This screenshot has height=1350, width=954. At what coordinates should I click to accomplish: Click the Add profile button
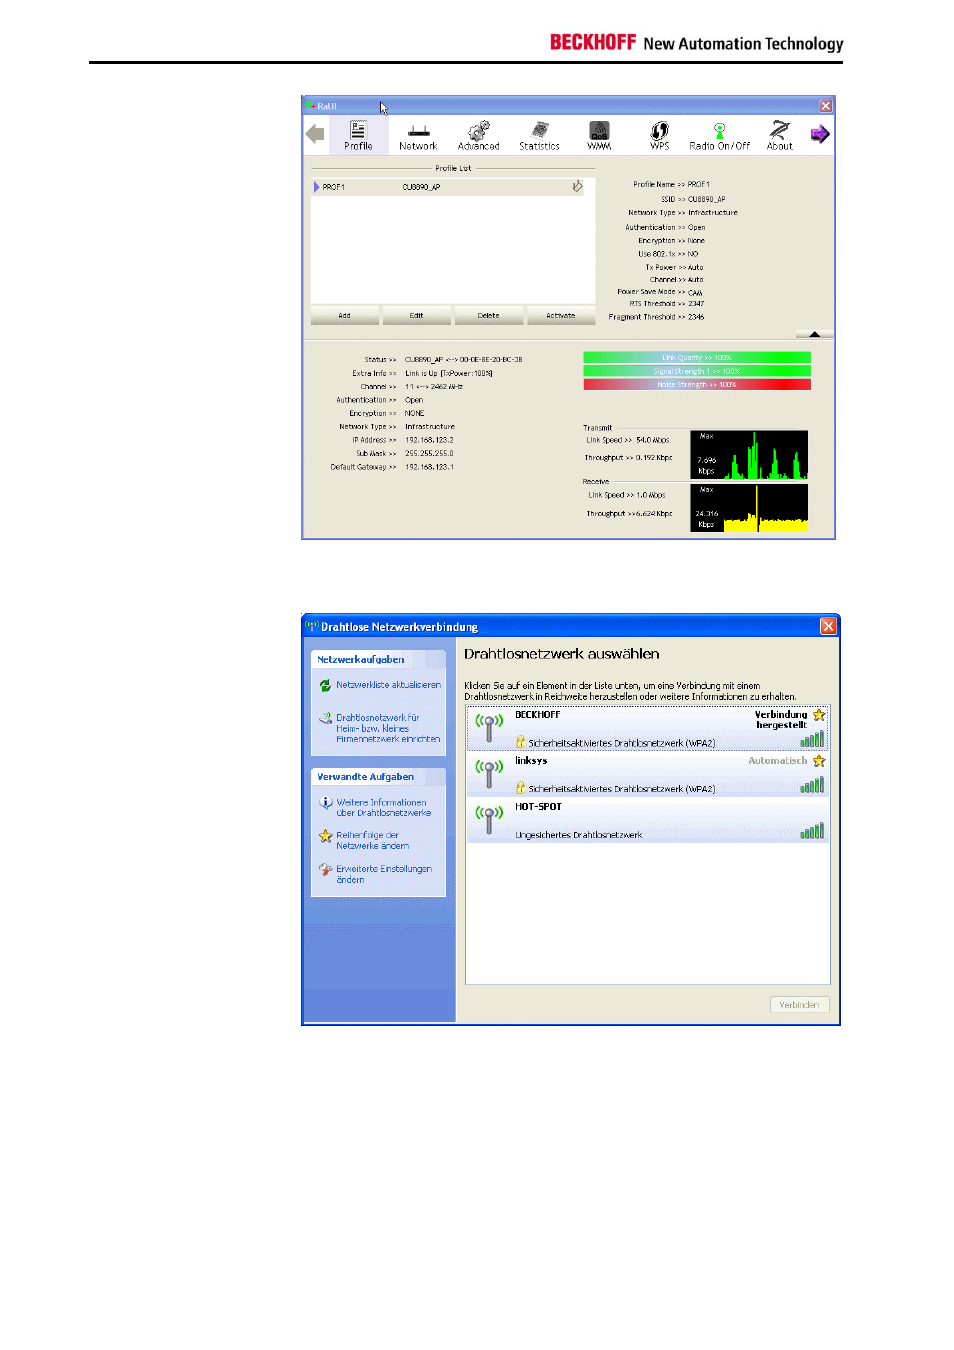click(x=344, y=316)
